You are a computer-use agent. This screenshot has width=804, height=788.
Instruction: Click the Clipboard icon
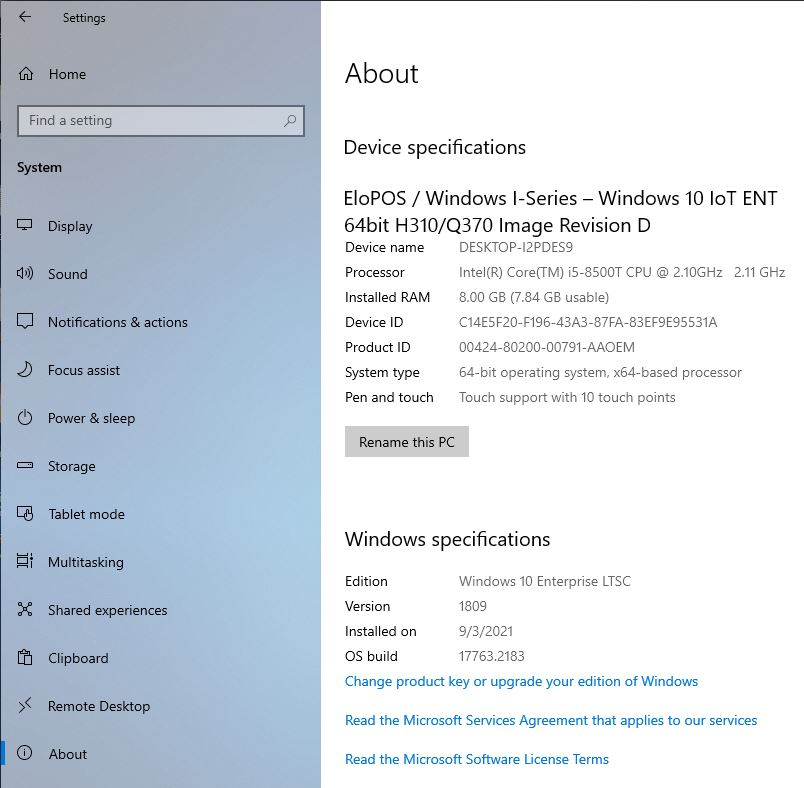(25, 657)
